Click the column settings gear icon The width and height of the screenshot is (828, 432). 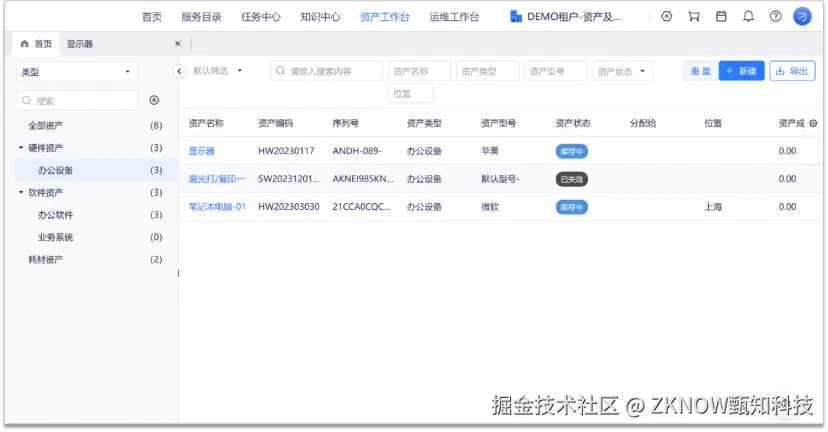(813, 123)
